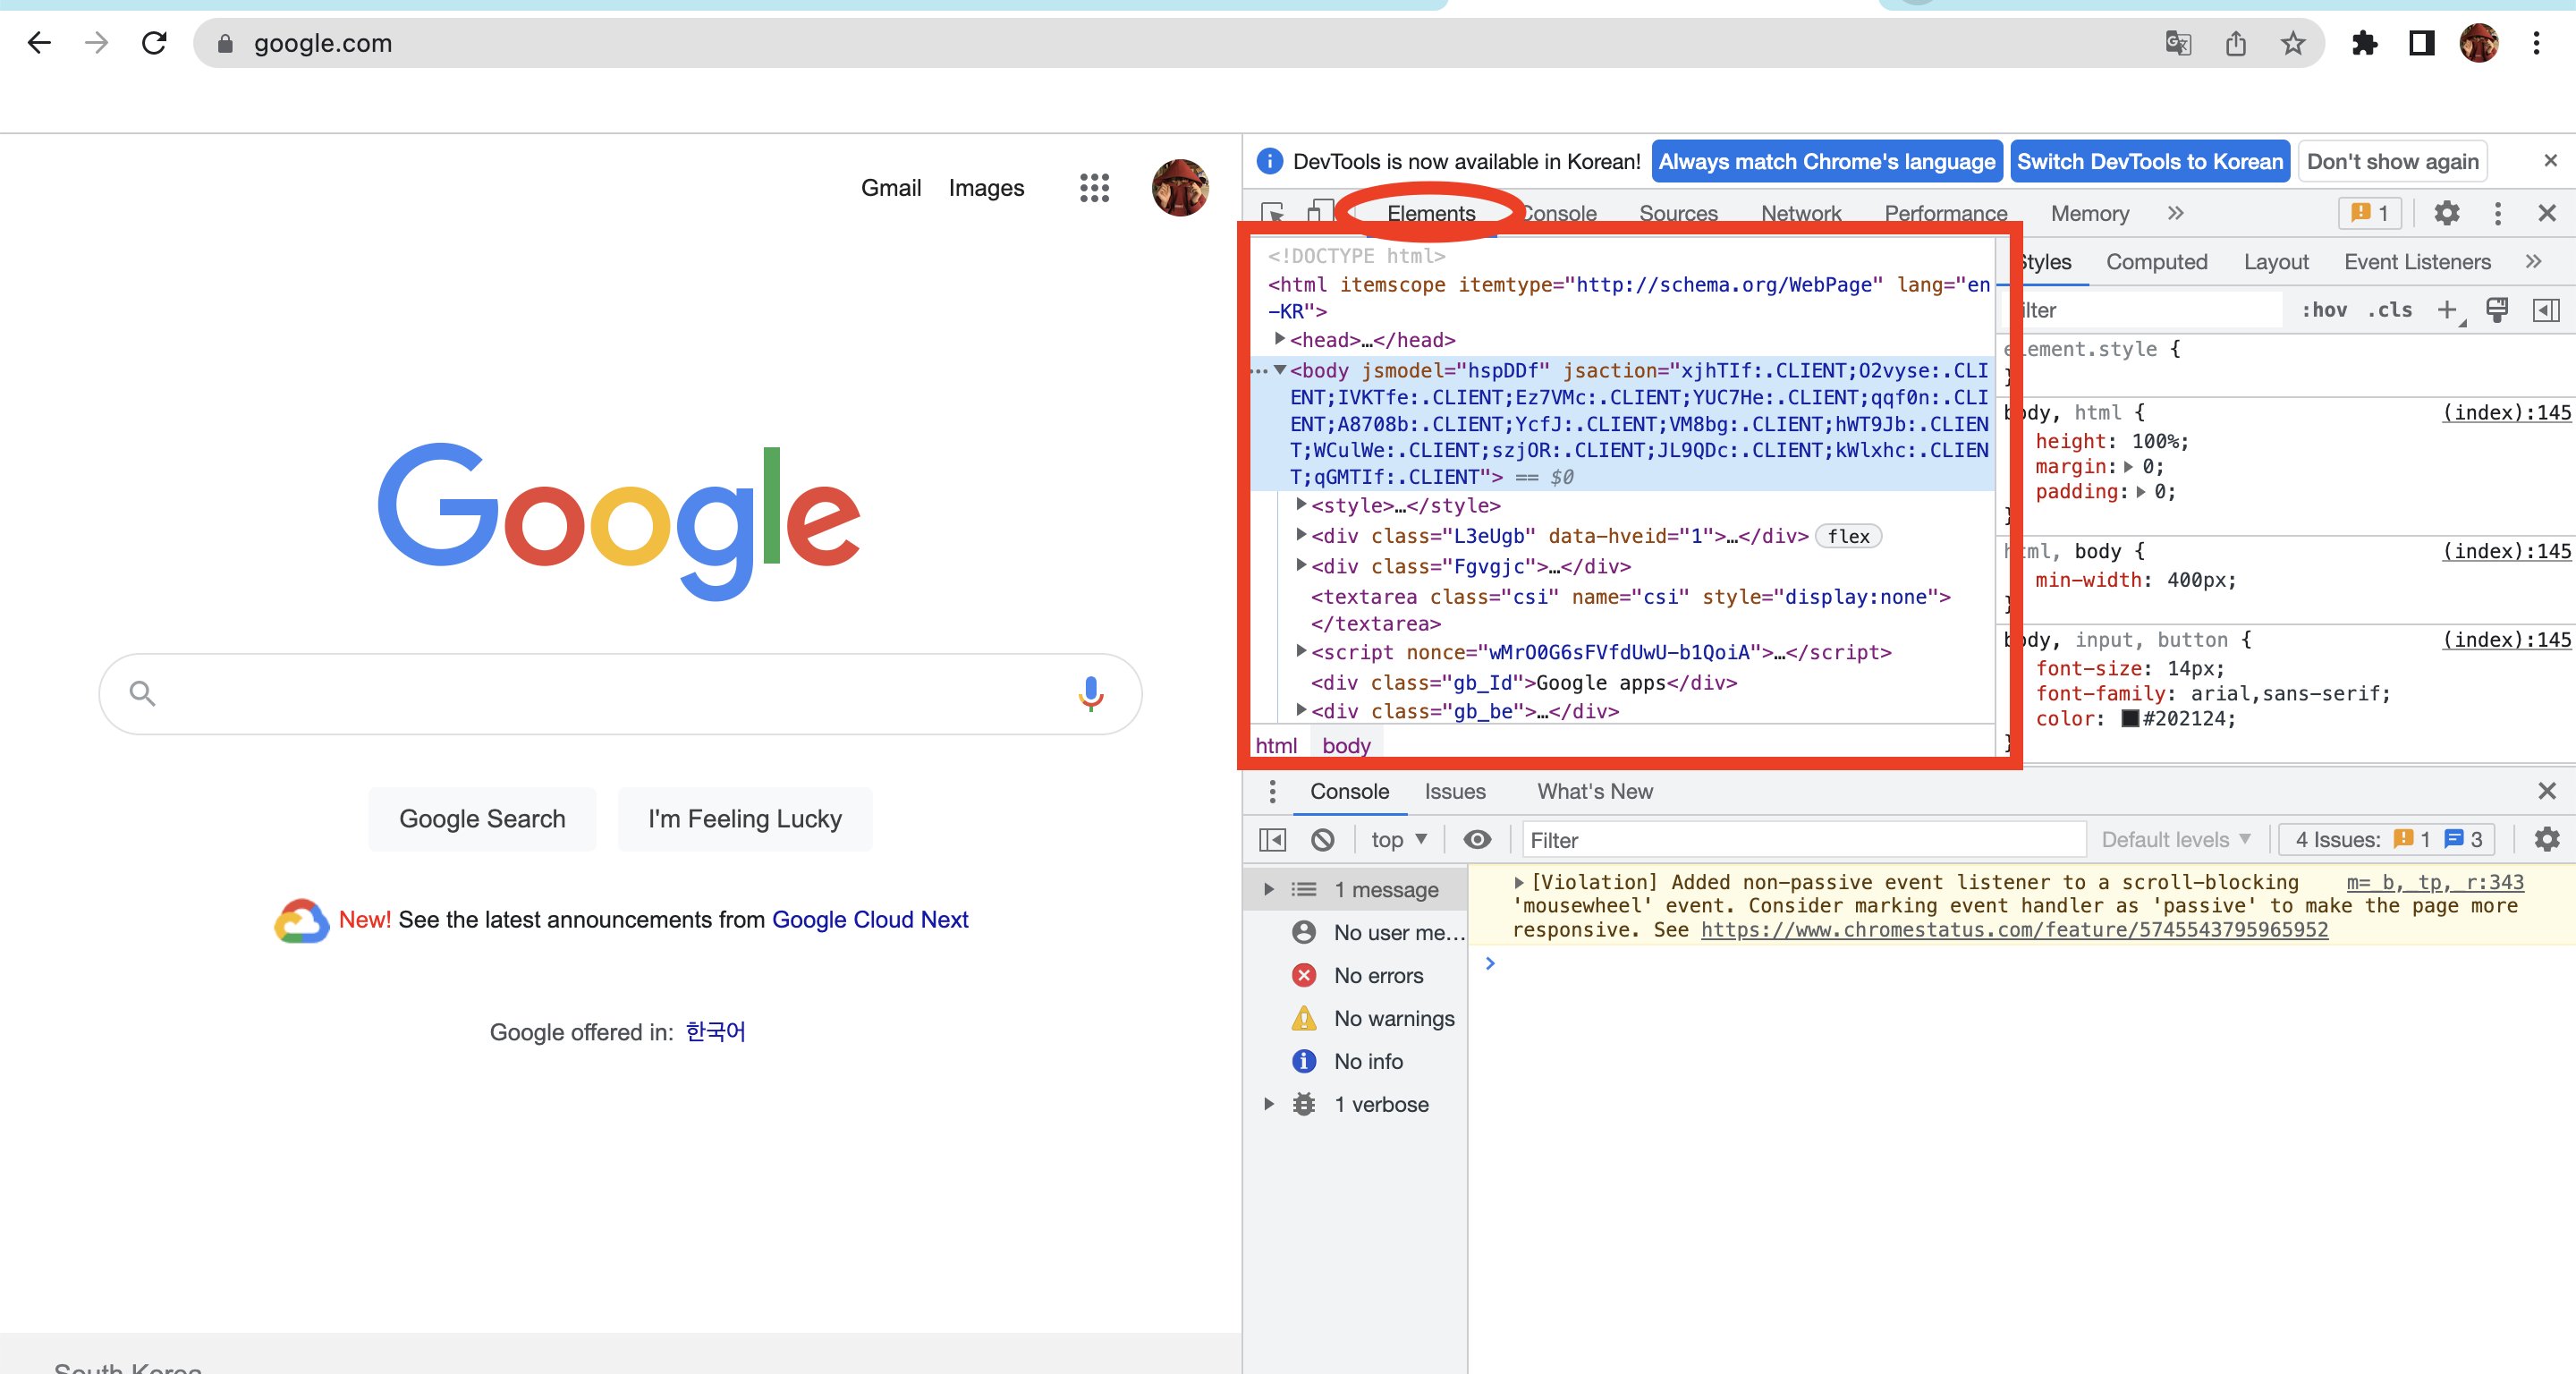
Task: Open the Event Listeners tab
Action: pyautogui.click(x=2416, y=261)
